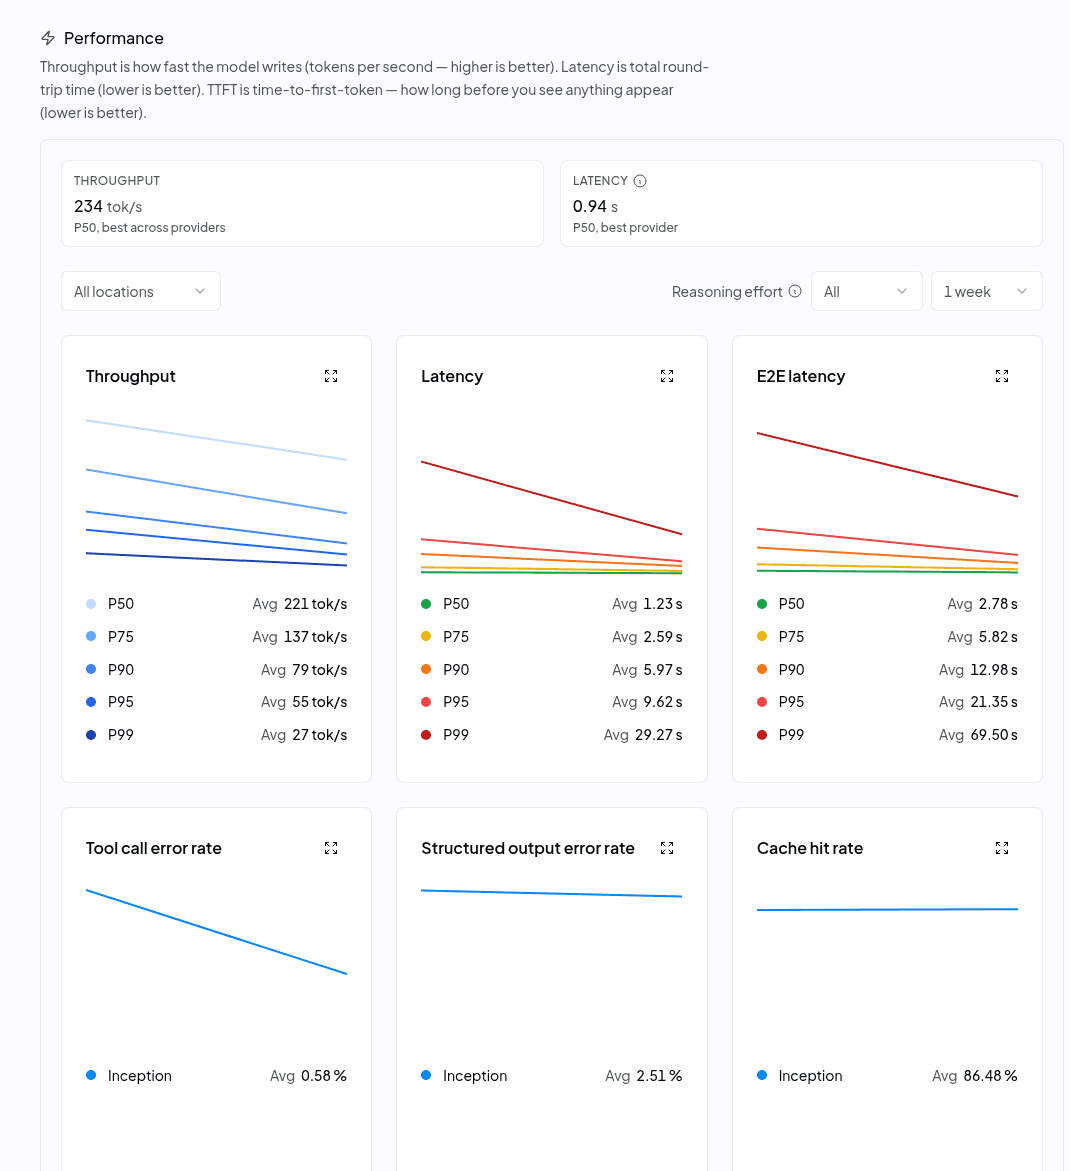Expand the Tool call error rate chart

point(331,848)
